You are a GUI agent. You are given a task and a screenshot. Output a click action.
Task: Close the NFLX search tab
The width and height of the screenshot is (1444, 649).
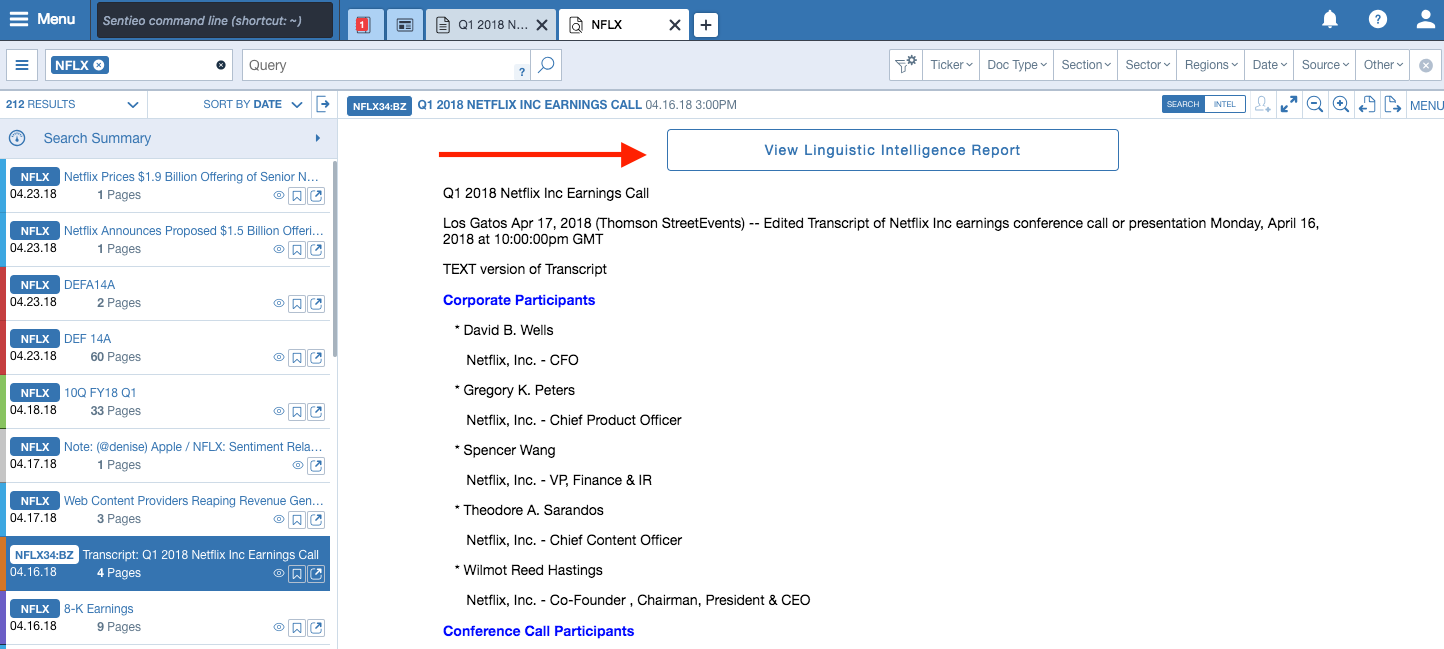tap(675, 25)
